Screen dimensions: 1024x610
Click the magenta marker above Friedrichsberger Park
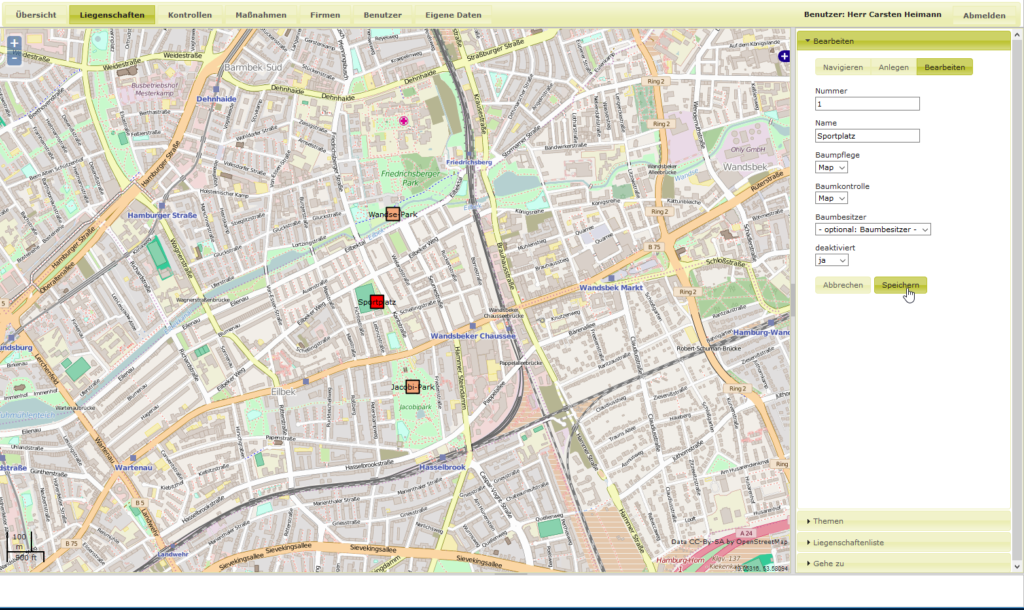pos(404,121)
